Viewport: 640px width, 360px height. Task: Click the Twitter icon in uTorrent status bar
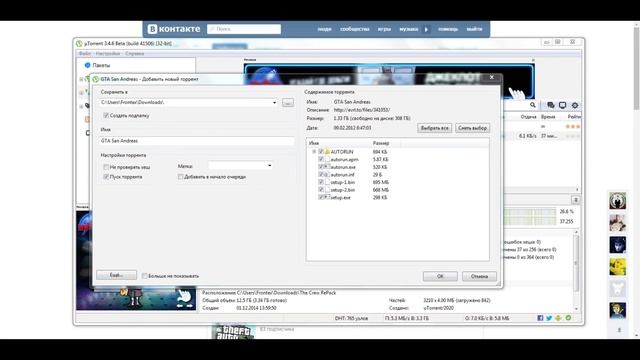[549, 318]
